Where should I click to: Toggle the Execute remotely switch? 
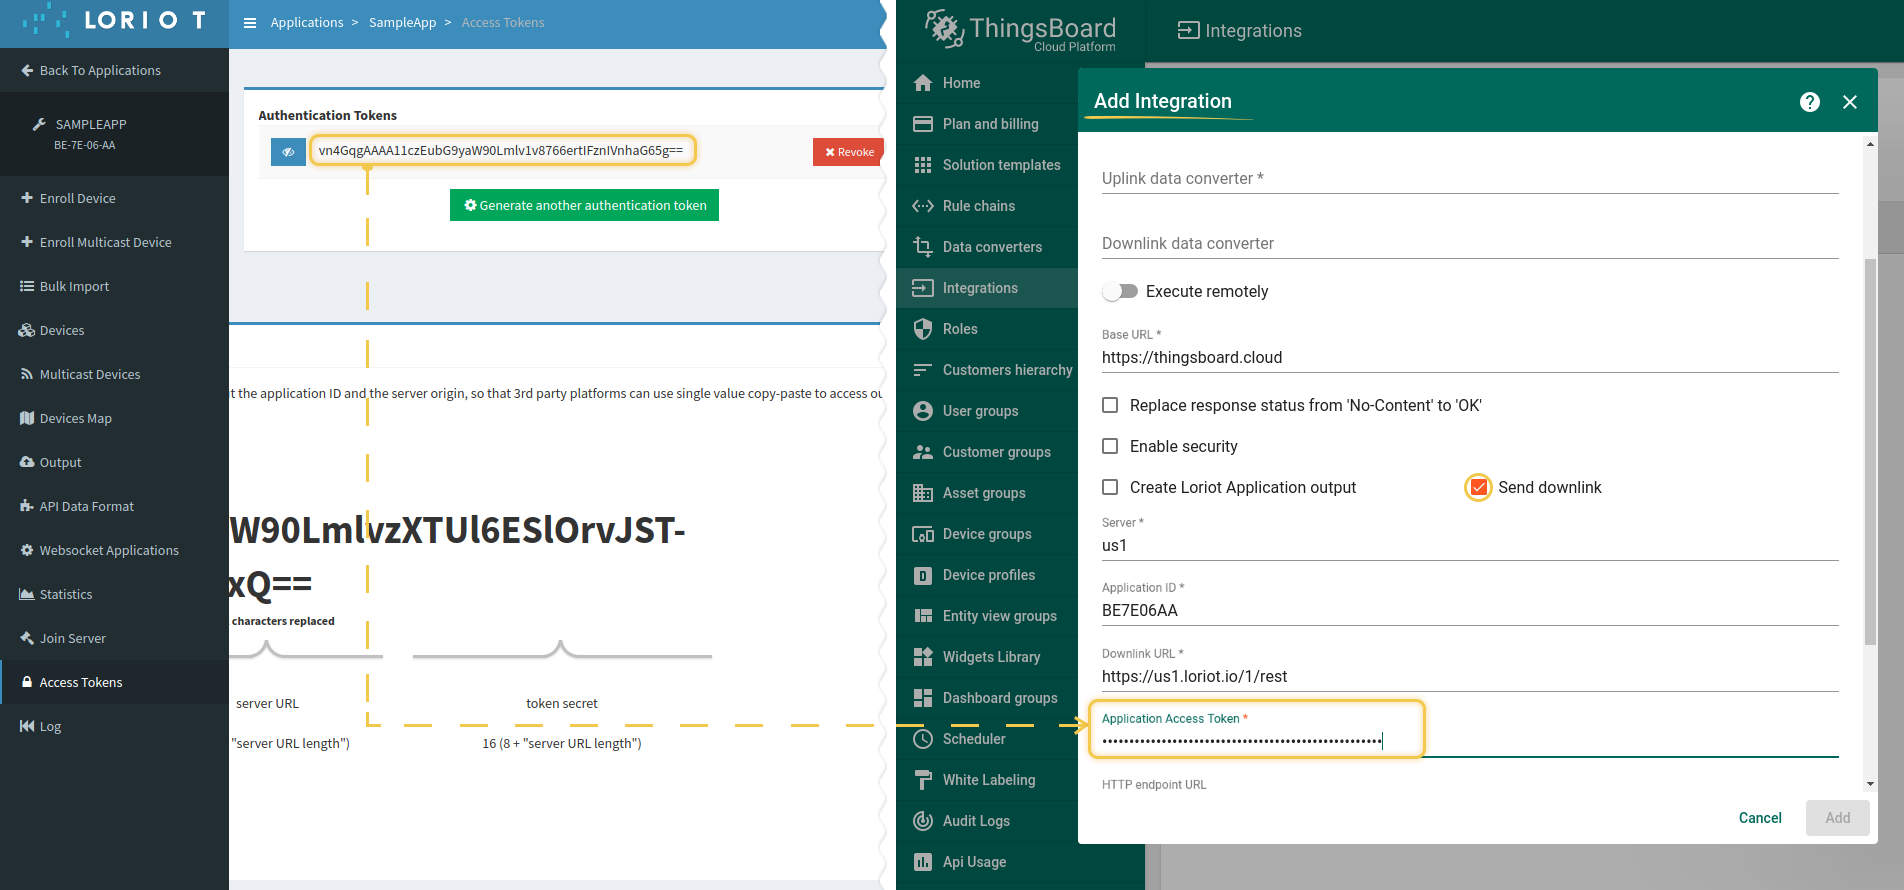pyautogui.click(x=1120, y=291)
